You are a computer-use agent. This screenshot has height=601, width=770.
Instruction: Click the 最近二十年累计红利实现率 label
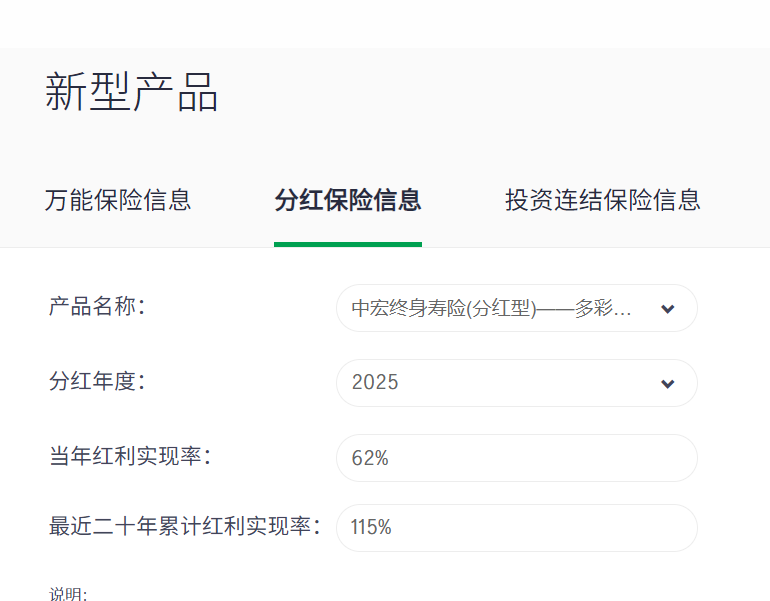tap(185, 526)
